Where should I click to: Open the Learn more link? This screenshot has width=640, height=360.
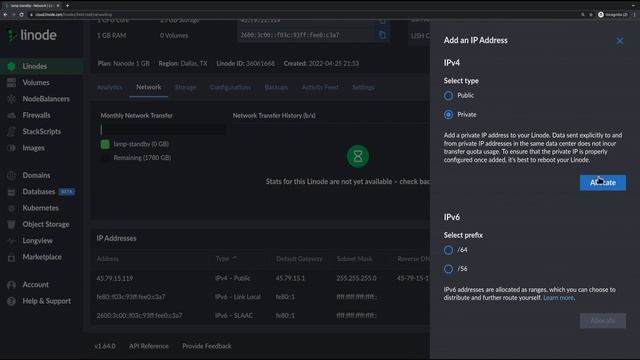point(558,298)
